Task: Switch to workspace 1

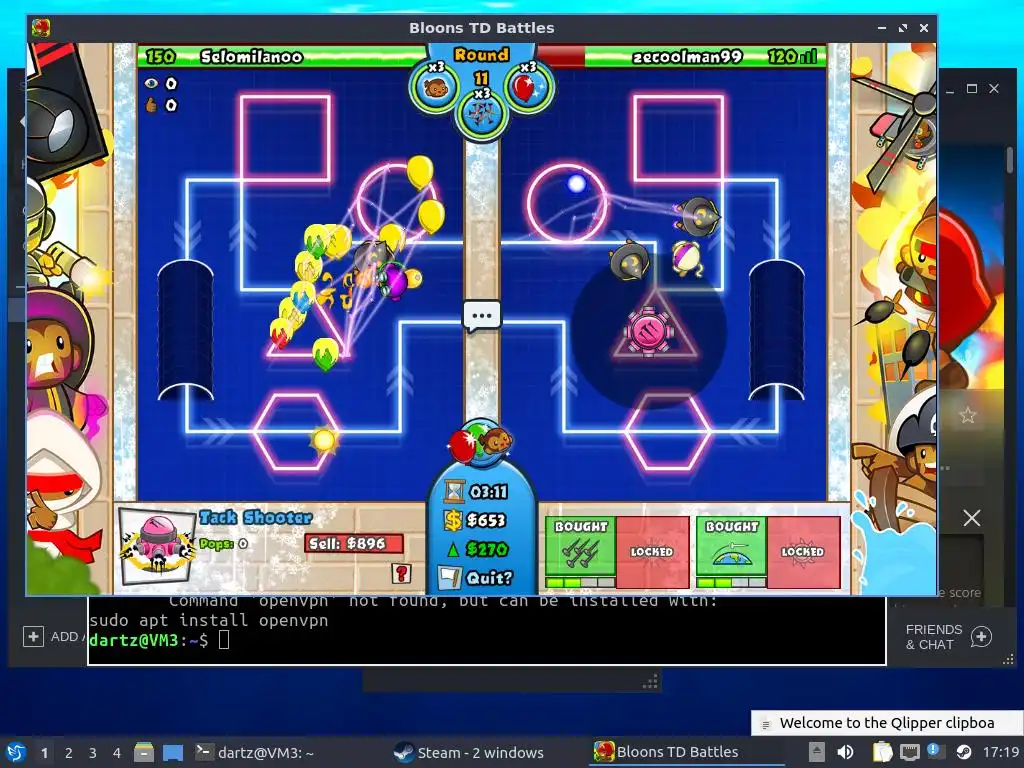Action: tap(44, 753)
